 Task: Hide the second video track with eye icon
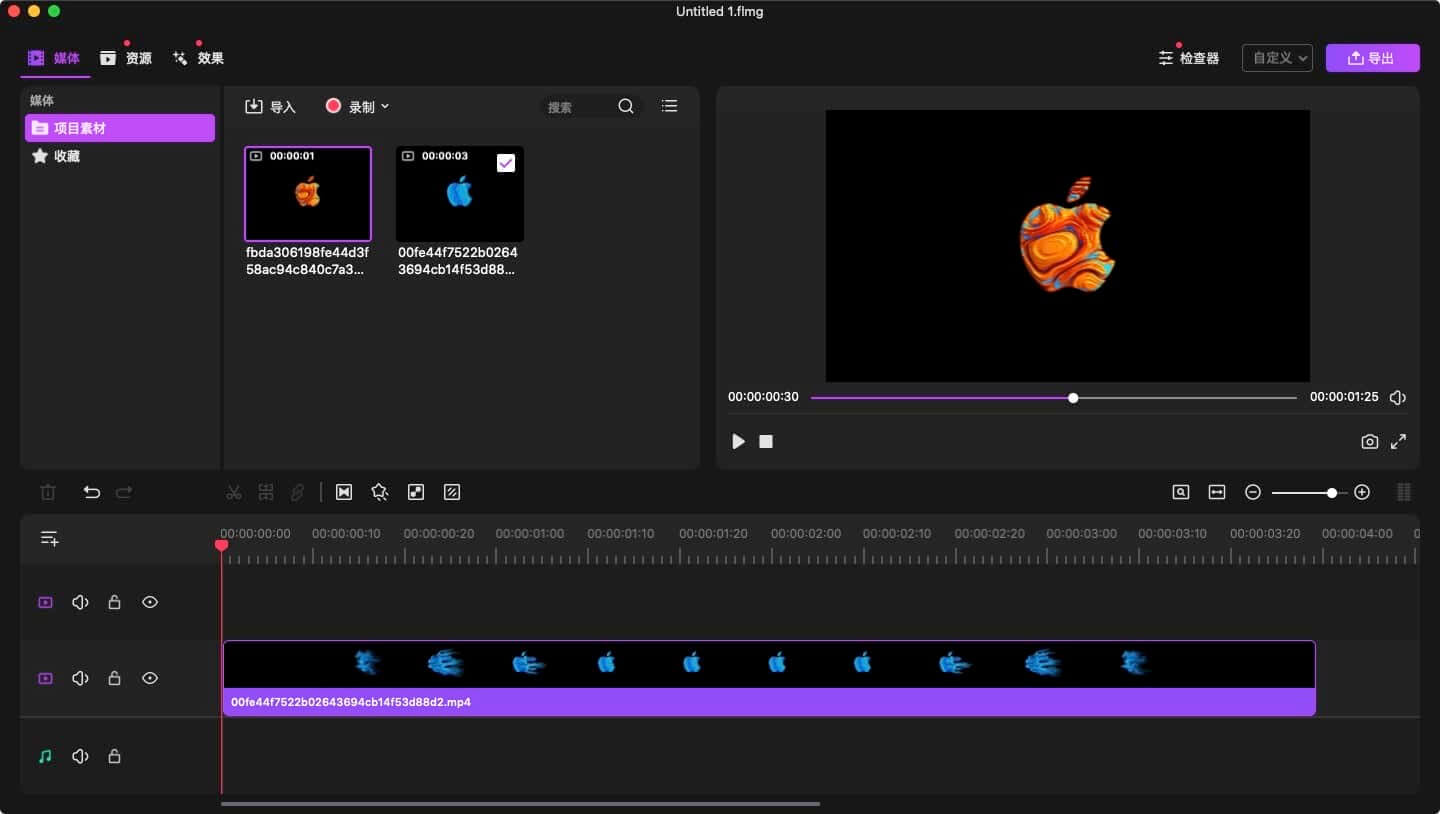150,678
